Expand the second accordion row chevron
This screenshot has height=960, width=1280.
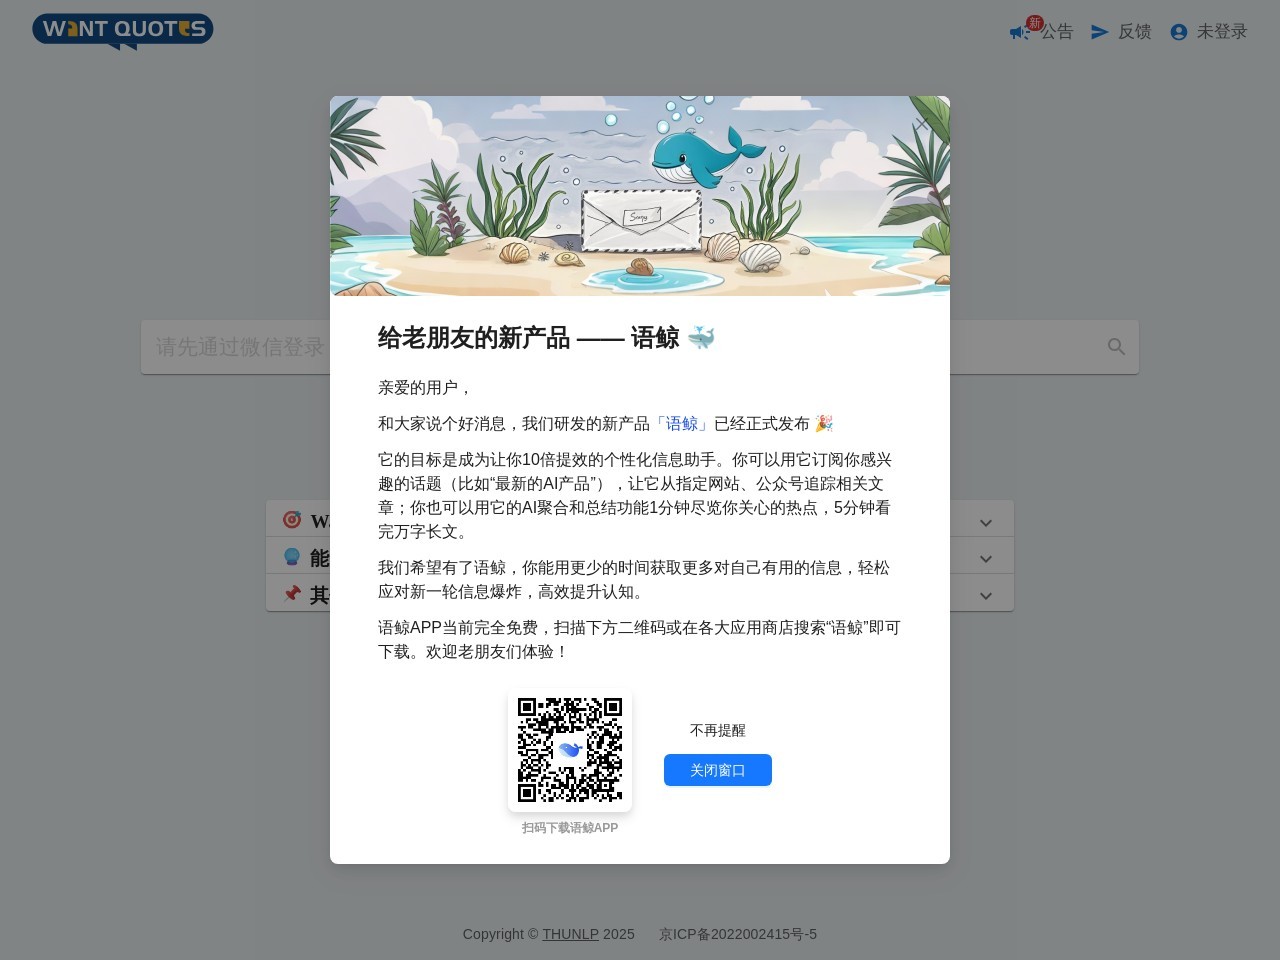[x=986, y=559]
